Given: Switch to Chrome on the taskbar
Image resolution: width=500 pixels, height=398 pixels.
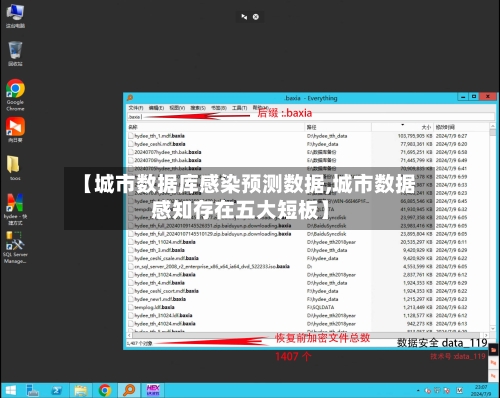Looking at the screenshot, I should coord(105,390).
